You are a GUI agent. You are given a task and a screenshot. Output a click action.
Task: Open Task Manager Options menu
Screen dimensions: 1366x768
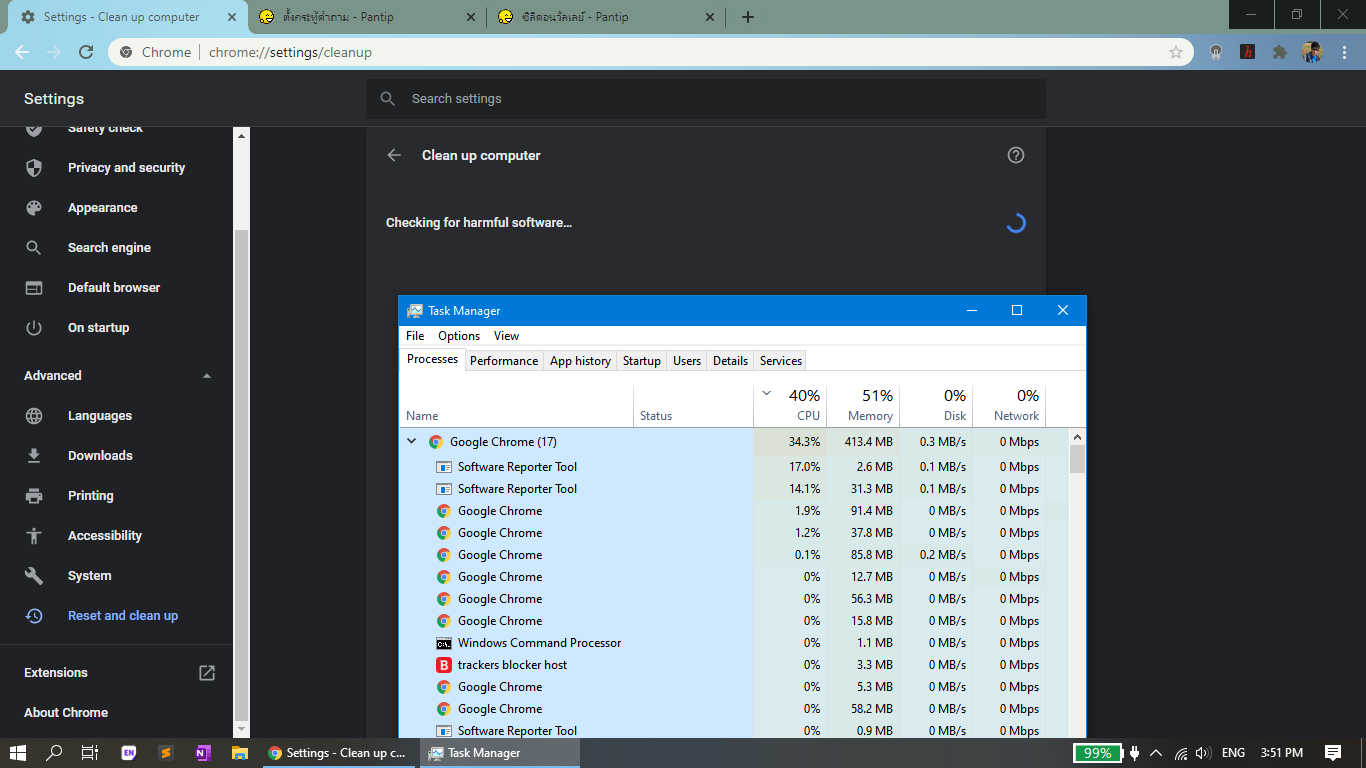coord(459,336)
